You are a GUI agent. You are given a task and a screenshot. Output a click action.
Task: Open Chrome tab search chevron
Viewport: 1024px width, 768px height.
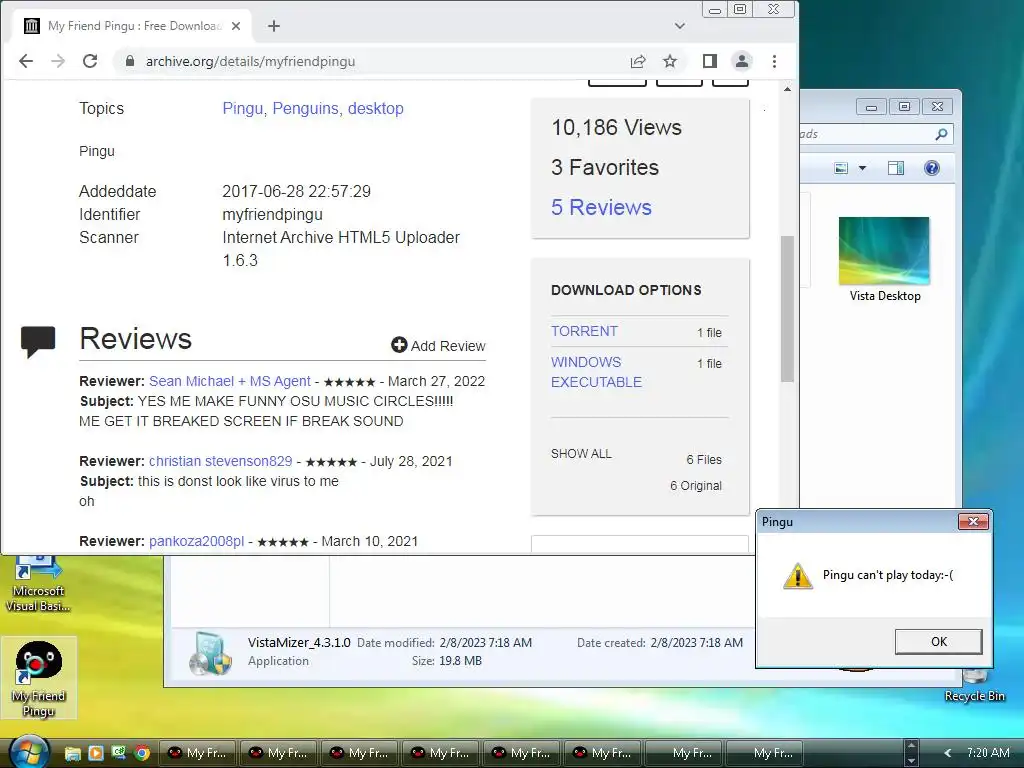click(x=680, y=26)
